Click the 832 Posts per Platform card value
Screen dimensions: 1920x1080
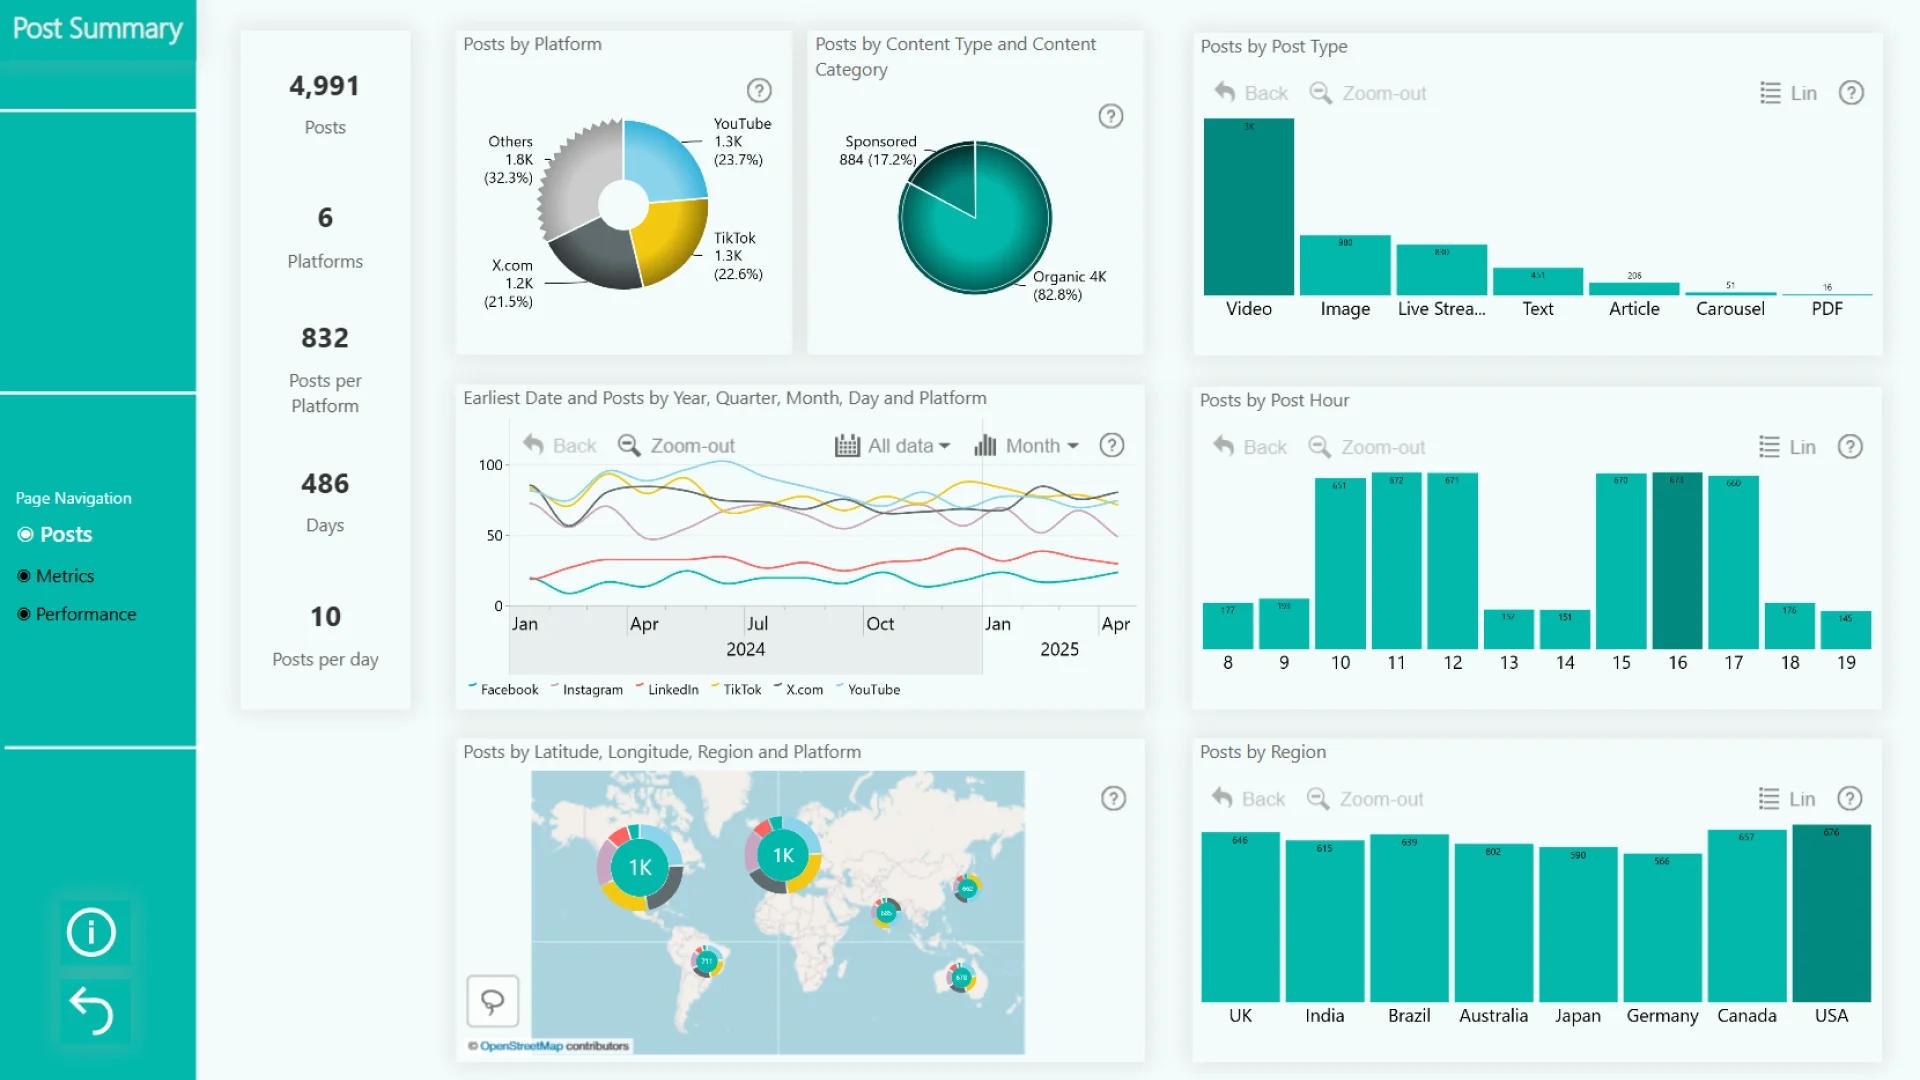coord(325,338)
